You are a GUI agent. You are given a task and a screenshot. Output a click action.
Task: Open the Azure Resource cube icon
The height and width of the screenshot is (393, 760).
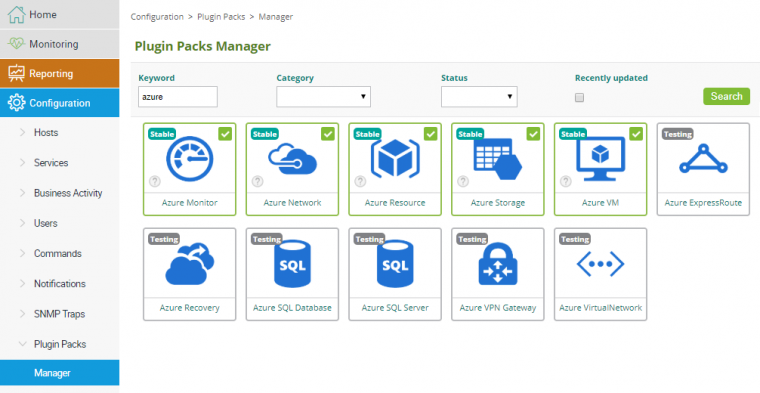[x=395, y=158]
